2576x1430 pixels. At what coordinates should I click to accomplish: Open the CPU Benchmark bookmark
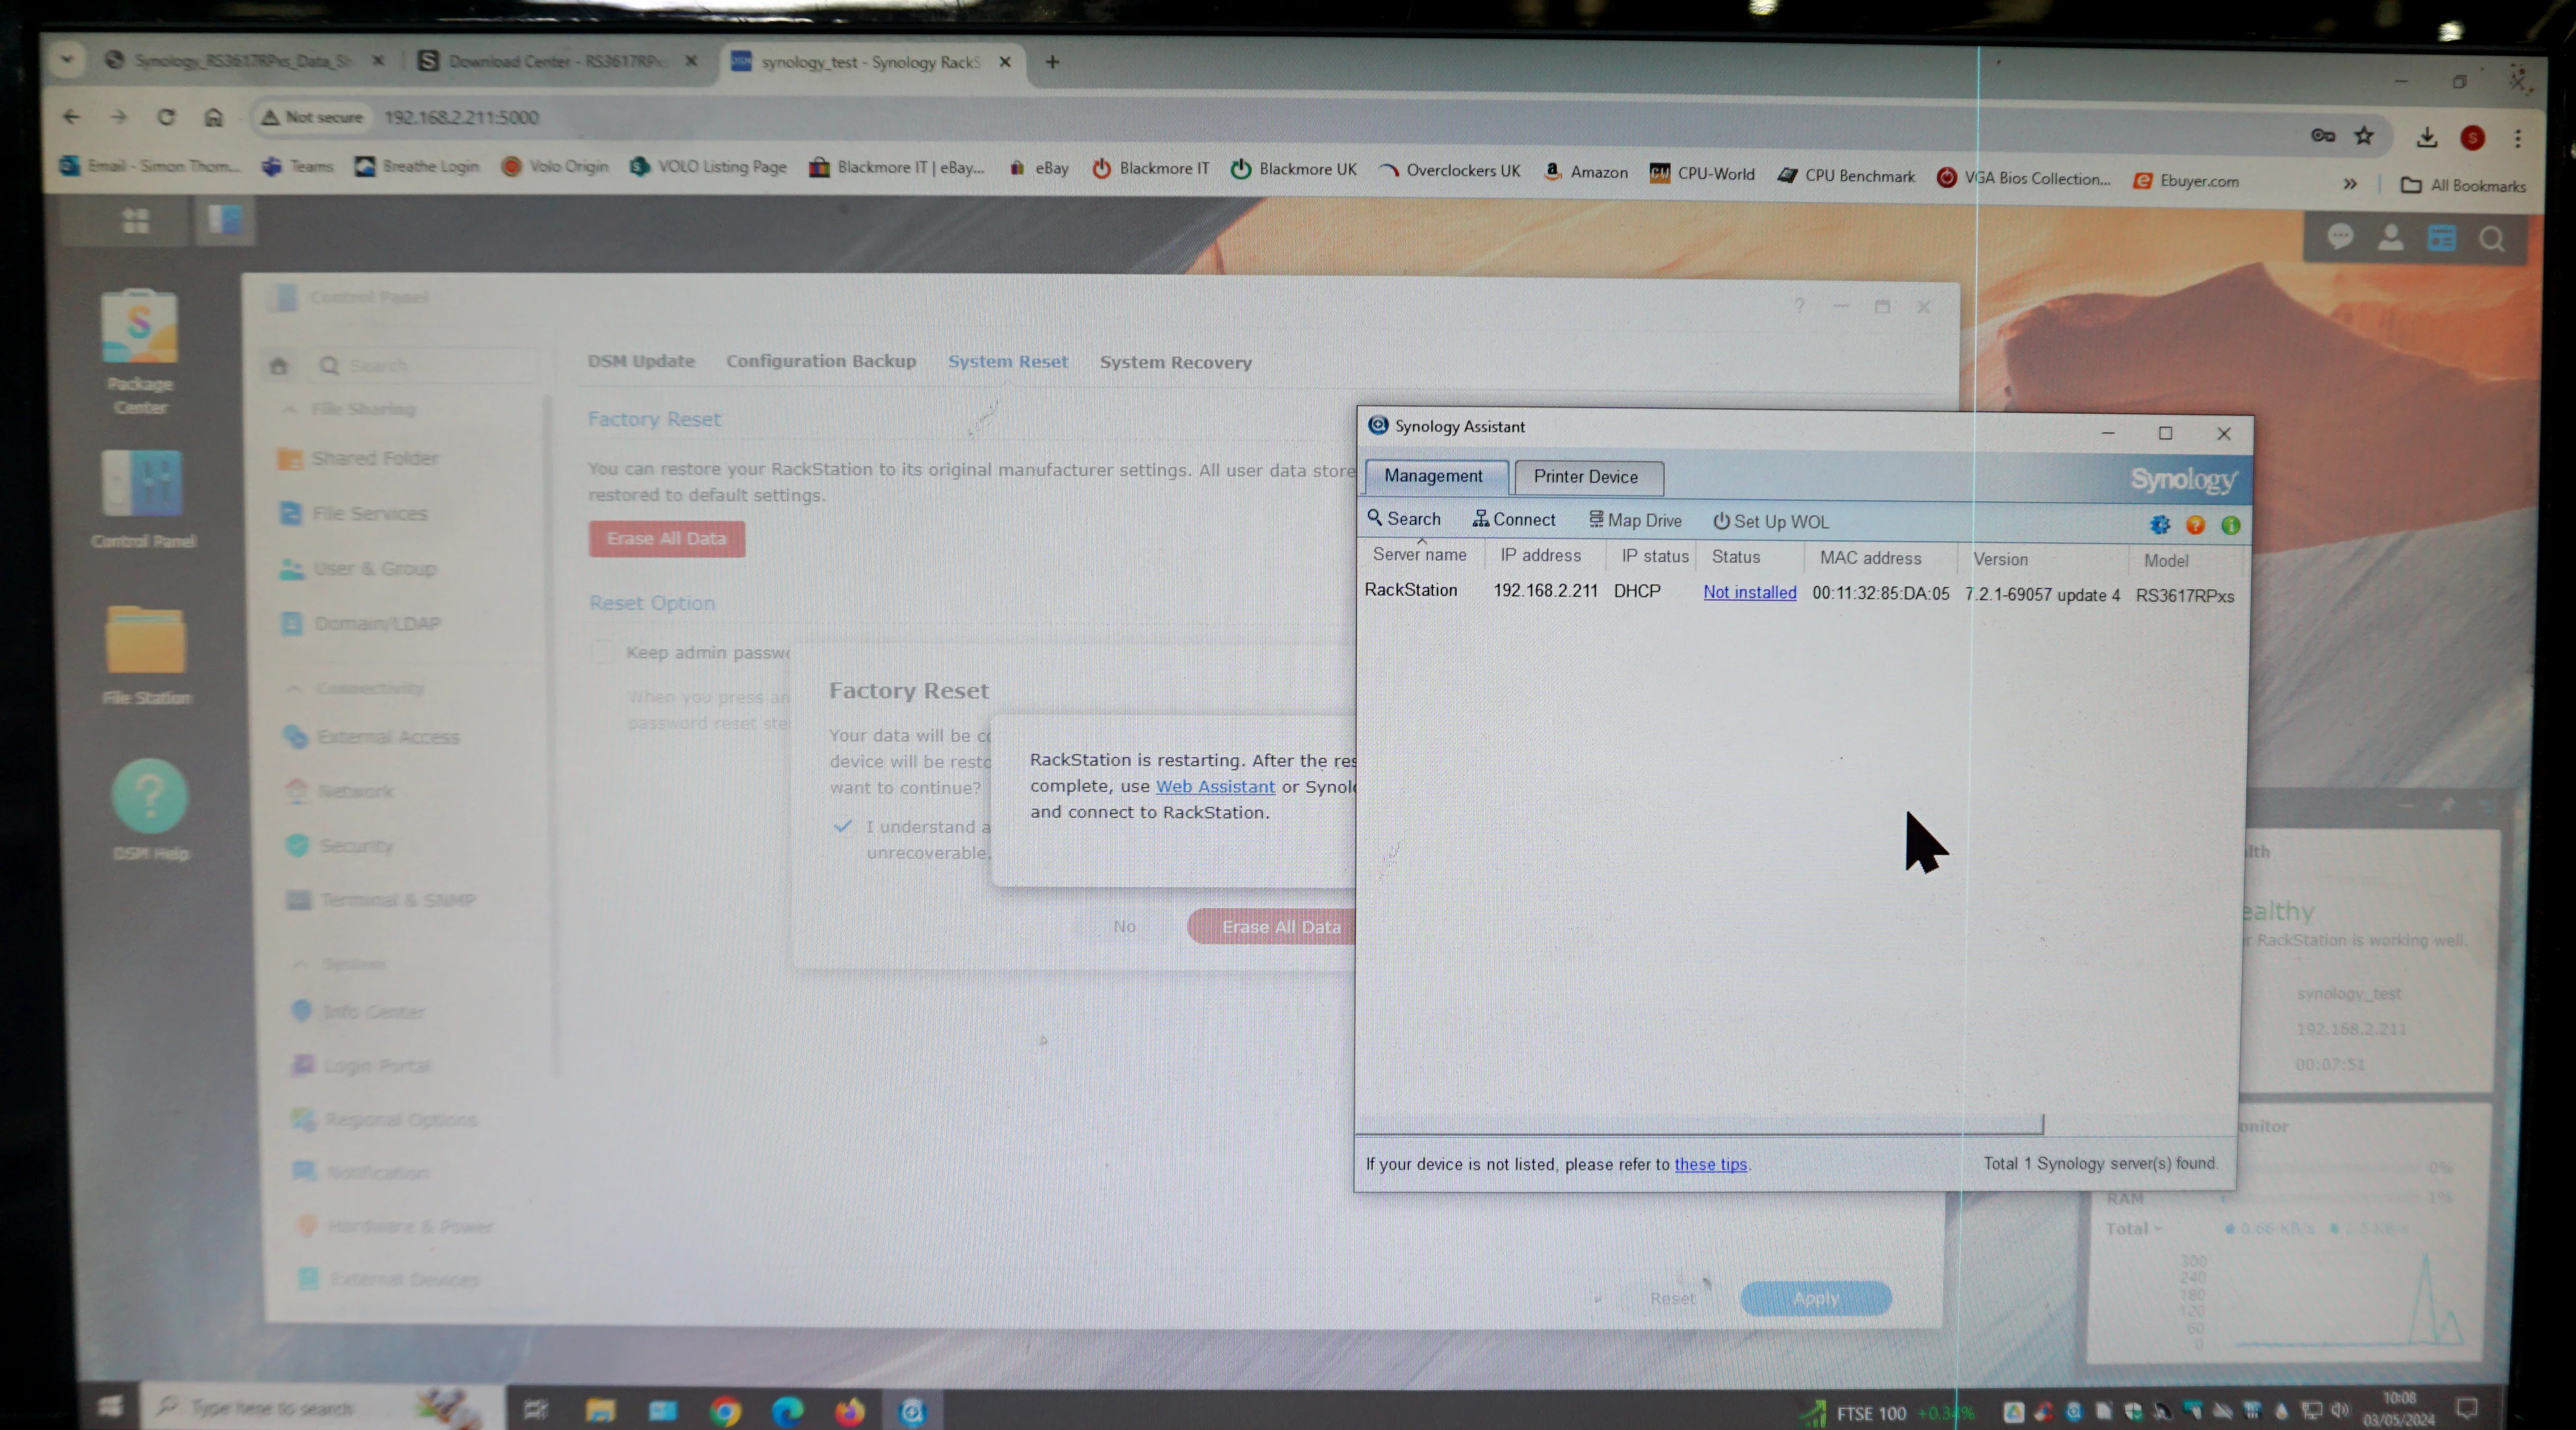(x=1846, y=176)
